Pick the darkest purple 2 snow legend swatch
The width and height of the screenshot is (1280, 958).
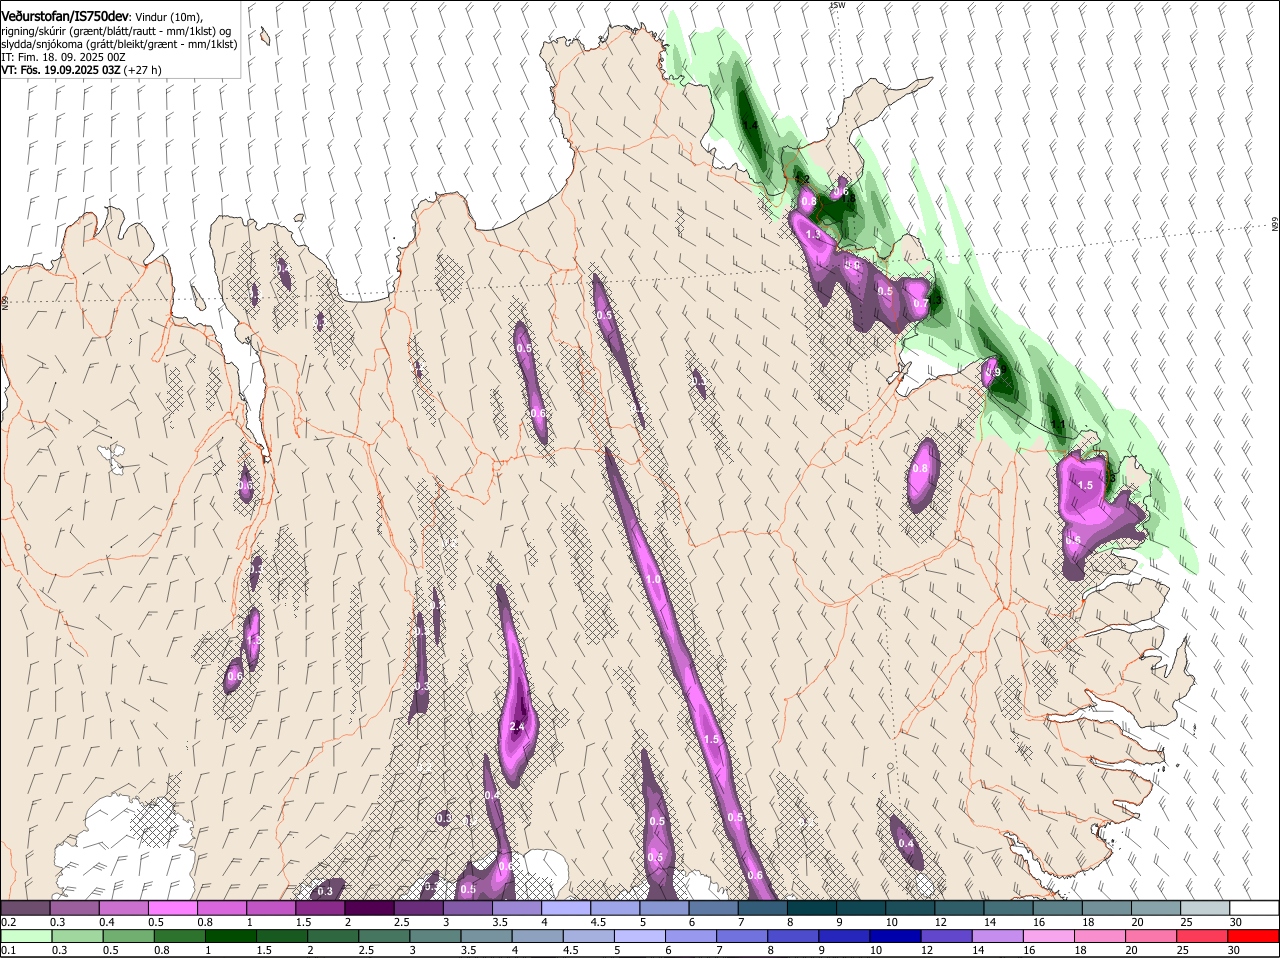pos(368,908)
